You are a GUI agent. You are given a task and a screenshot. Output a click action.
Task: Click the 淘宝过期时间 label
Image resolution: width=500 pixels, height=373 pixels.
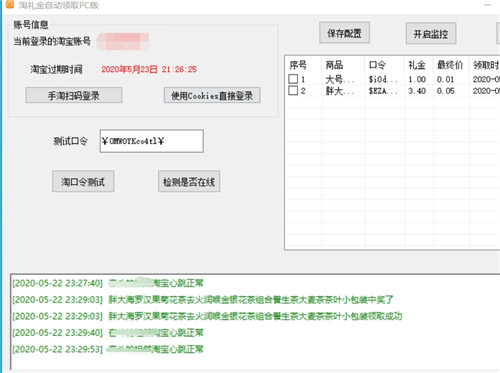pyautogui.click(x=56, y=69)
